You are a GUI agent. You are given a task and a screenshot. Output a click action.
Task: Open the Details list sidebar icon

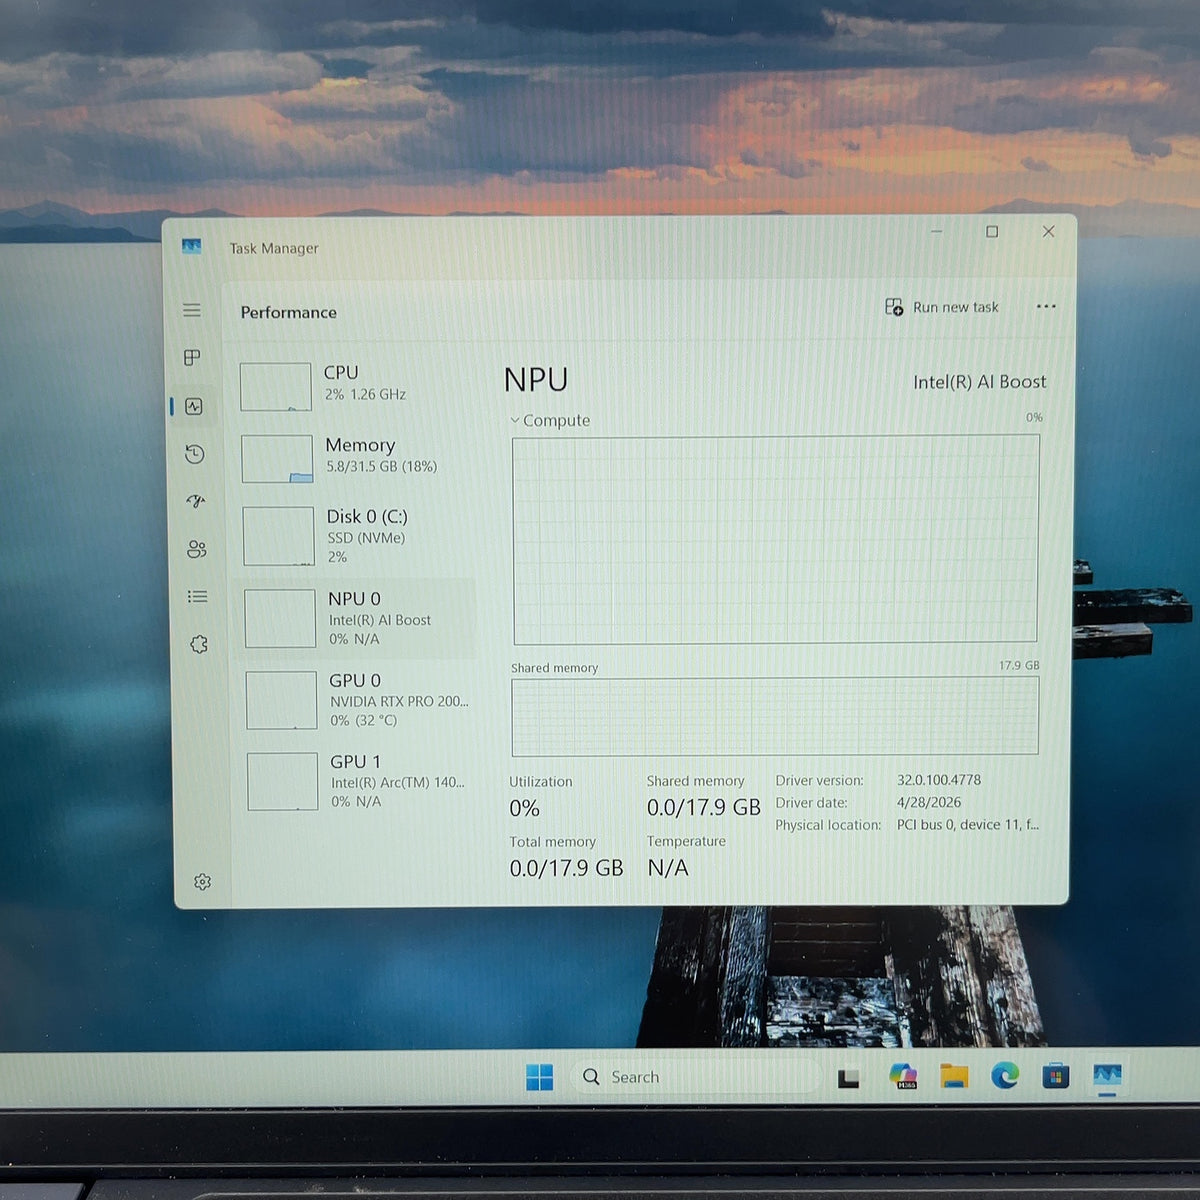198,597
